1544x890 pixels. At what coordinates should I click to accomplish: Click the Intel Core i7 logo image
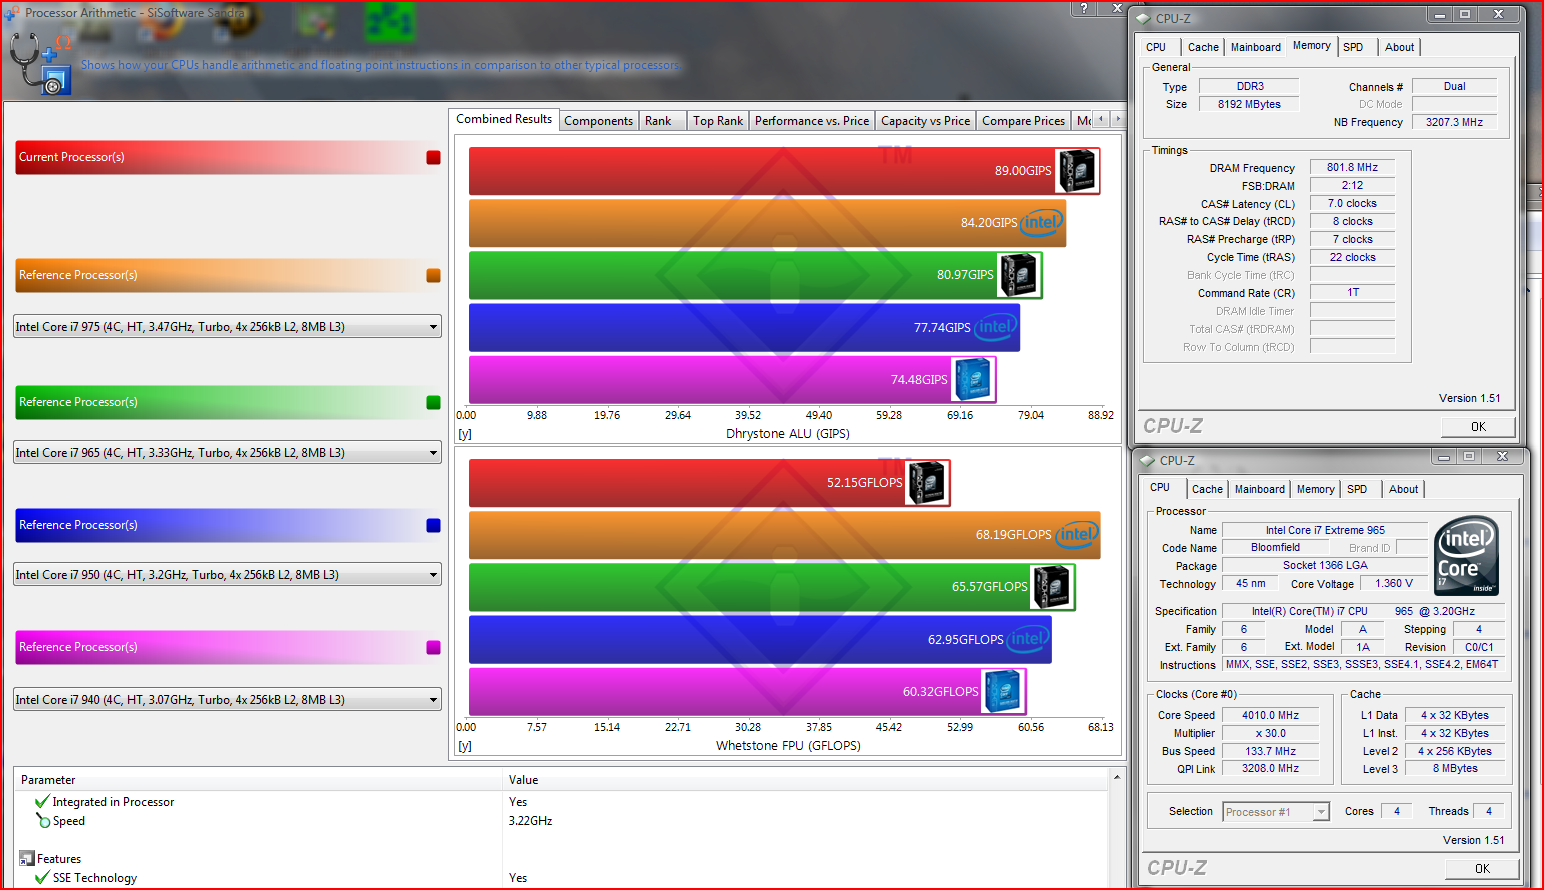1466,556
